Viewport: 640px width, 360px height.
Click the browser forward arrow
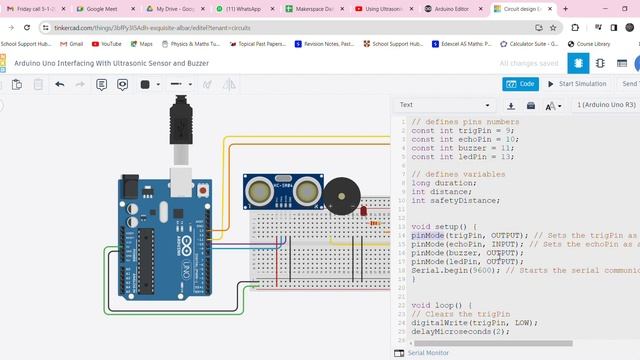[x=11, y=28]
